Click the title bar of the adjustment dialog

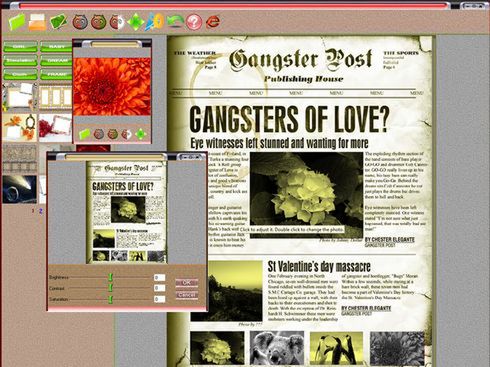[x=115, y=157]
